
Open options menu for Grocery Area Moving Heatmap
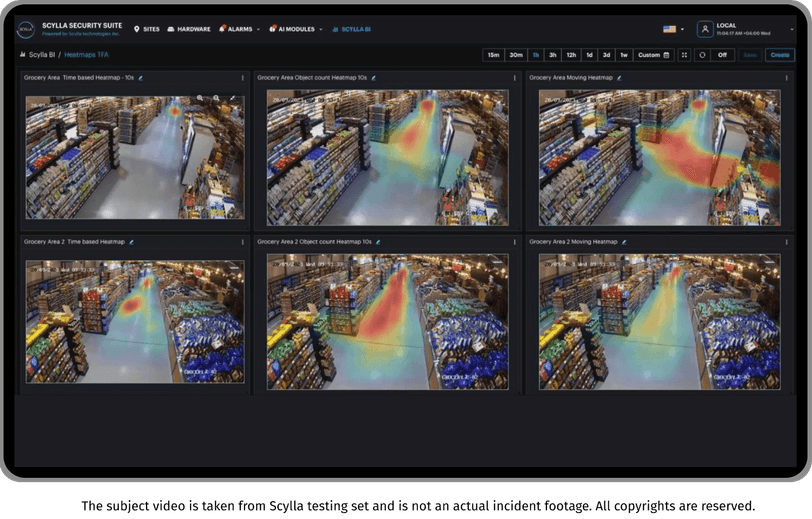point(786,78)
